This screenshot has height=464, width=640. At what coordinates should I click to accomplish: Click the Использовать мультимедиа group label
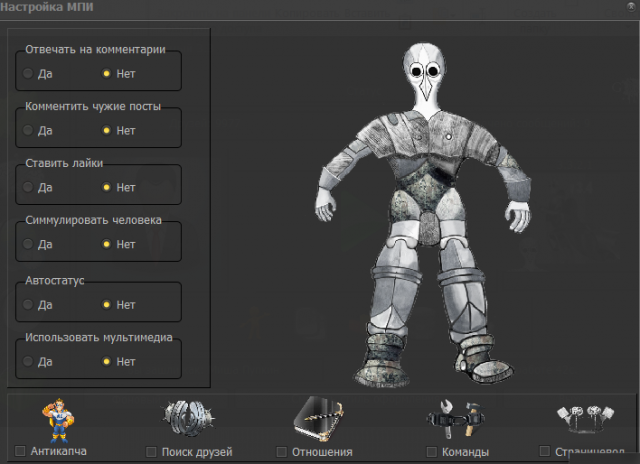[99, 337]
